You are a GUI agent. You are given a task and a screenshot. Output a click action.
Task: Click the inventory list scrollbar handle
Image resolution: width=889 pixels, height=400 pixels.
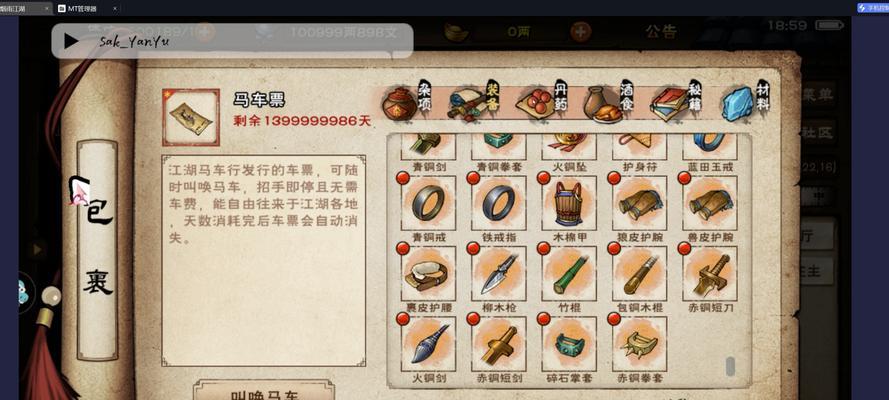[730, 366]
